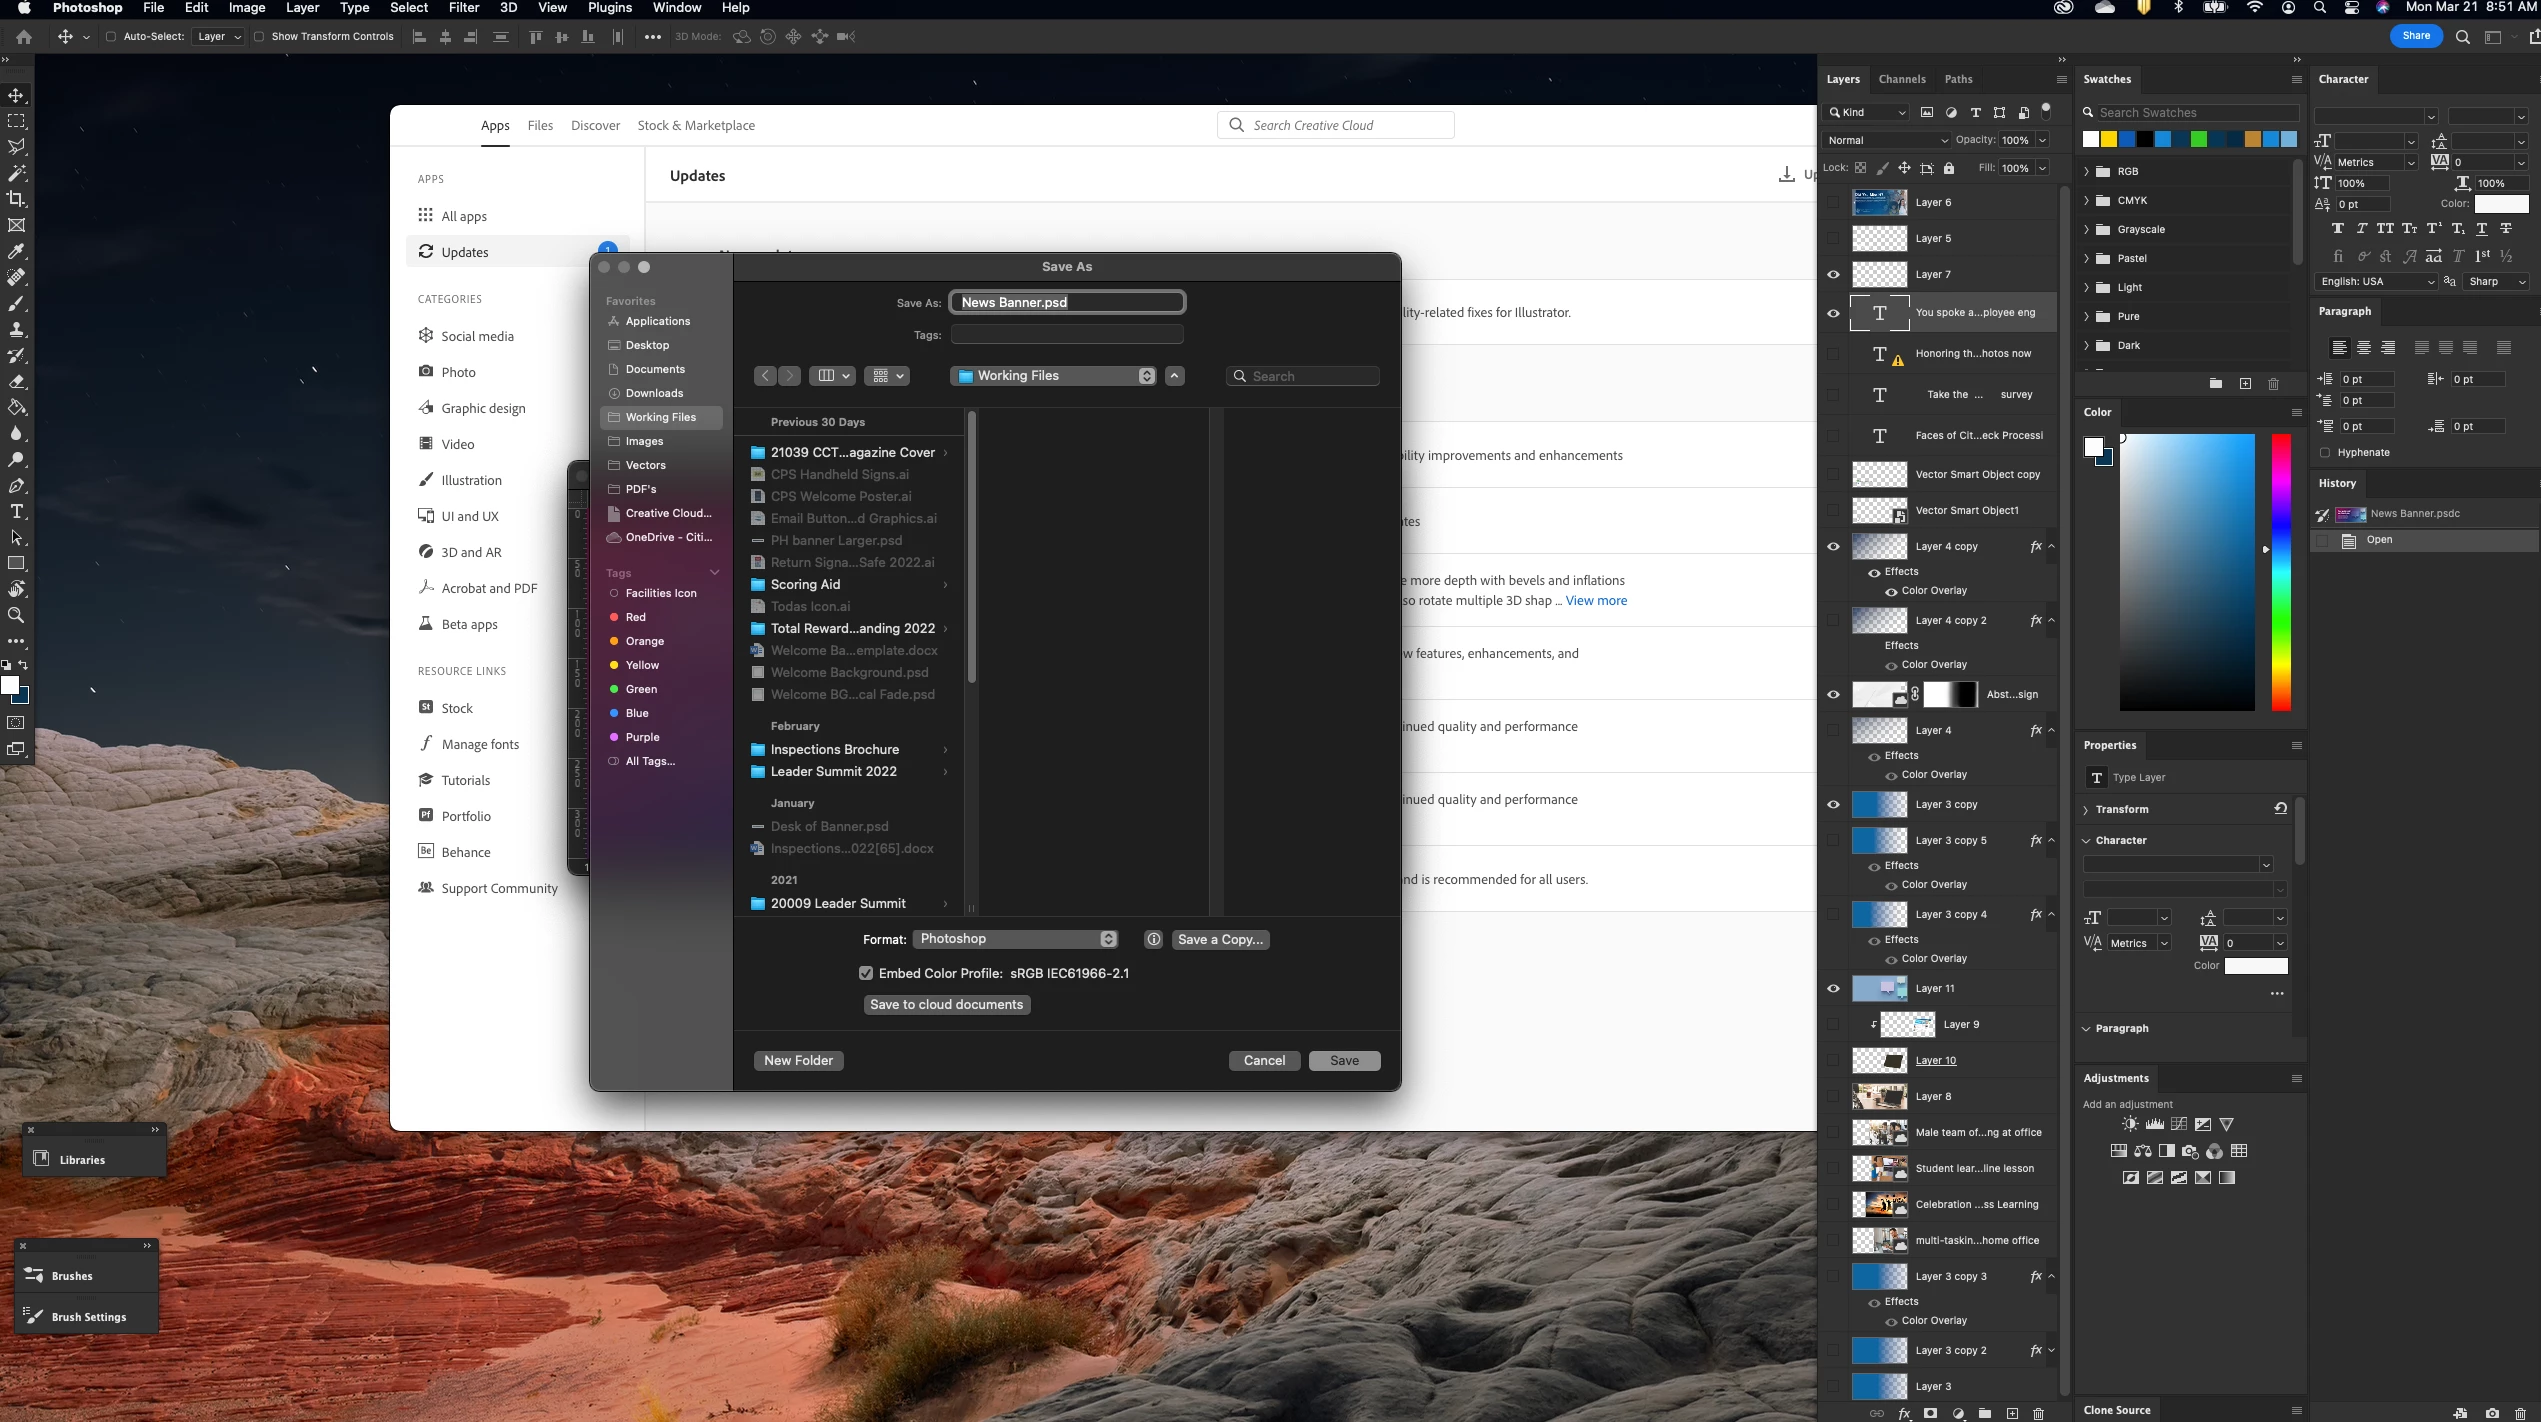The image size is (2541, 1422).
Task: Select the Horizontal Type tool
Action: tap(17, 511)
